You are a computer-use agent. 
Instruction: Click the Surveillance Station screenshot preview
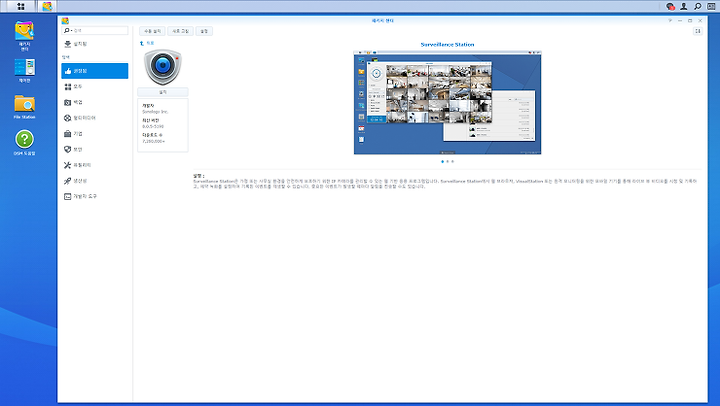pyautogui.click(x=447, y=102)
